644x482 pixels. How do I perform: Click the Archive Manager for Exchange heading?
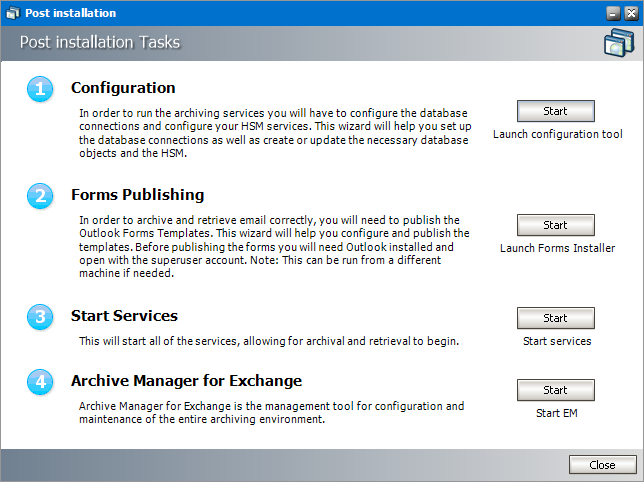(x=186, y=381)
